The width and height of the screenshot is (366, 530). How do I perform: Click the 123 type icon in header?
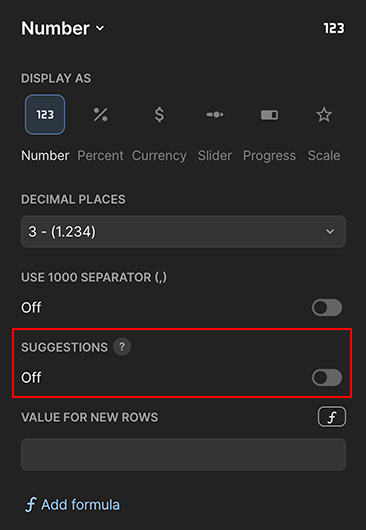click(x=334, y=28)
